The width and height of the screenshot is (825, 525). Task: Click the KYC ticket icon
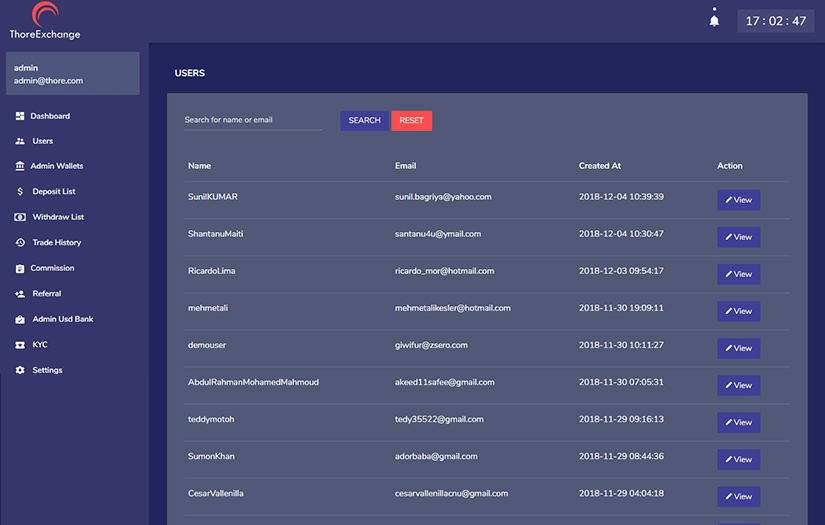click(x=20, y=345)
